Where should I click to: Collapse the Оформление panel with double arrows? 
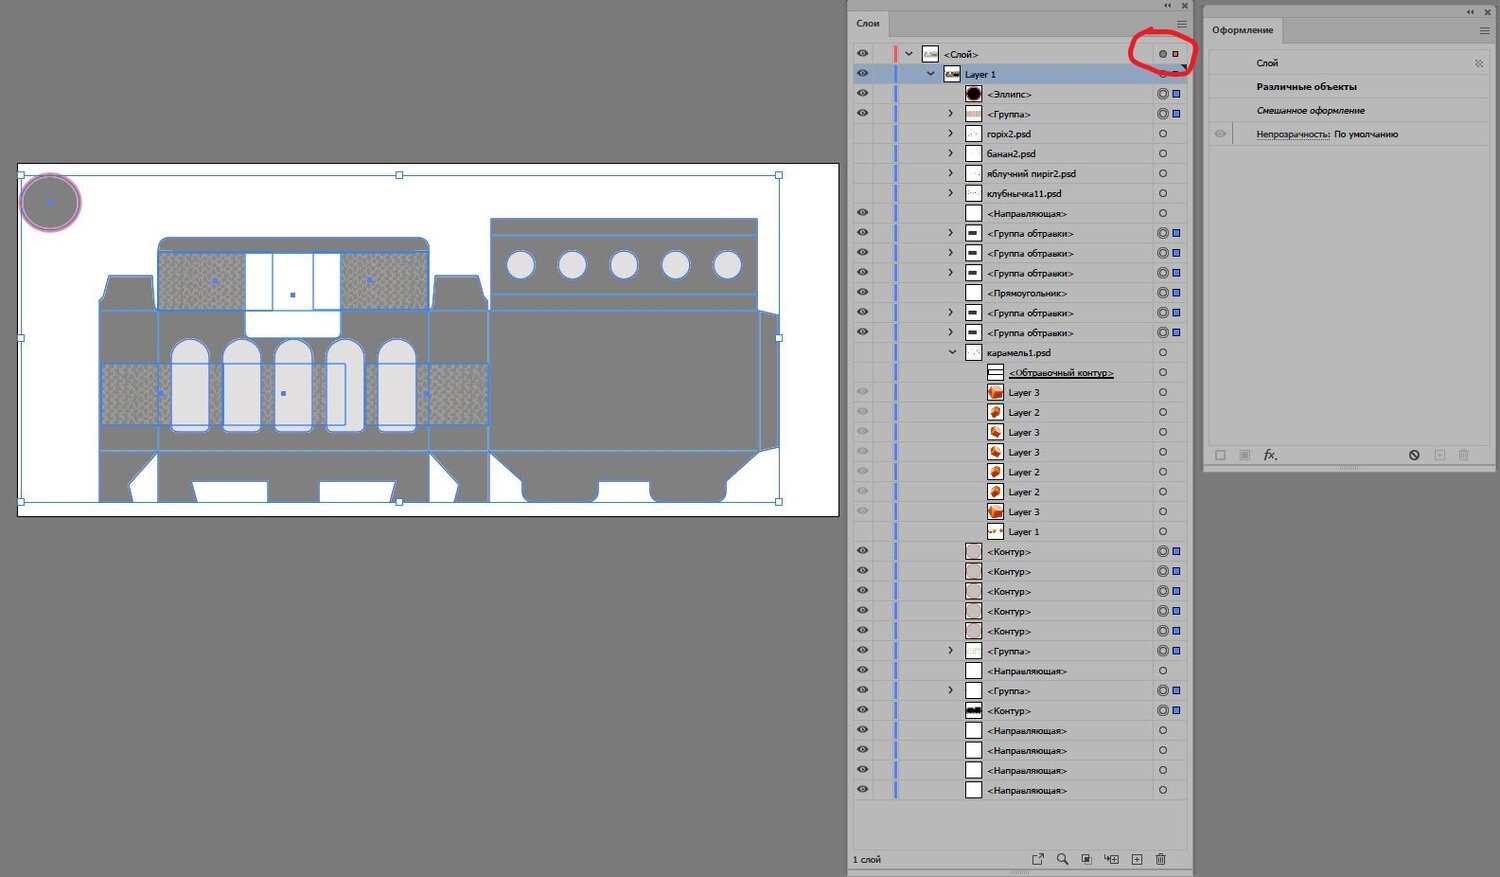1470,12
